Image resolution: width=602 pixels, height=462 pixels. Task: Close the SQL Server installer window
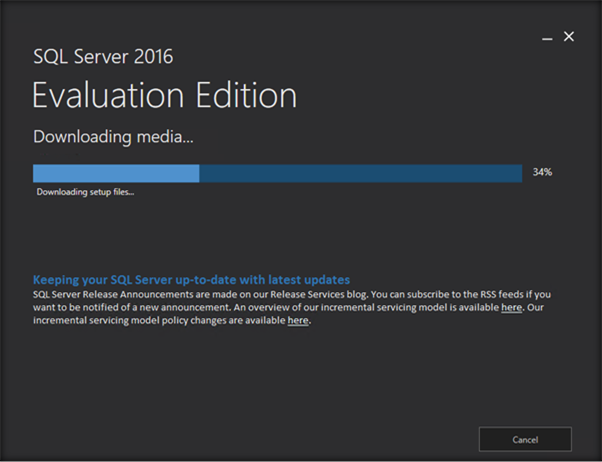tap(569, 36)
